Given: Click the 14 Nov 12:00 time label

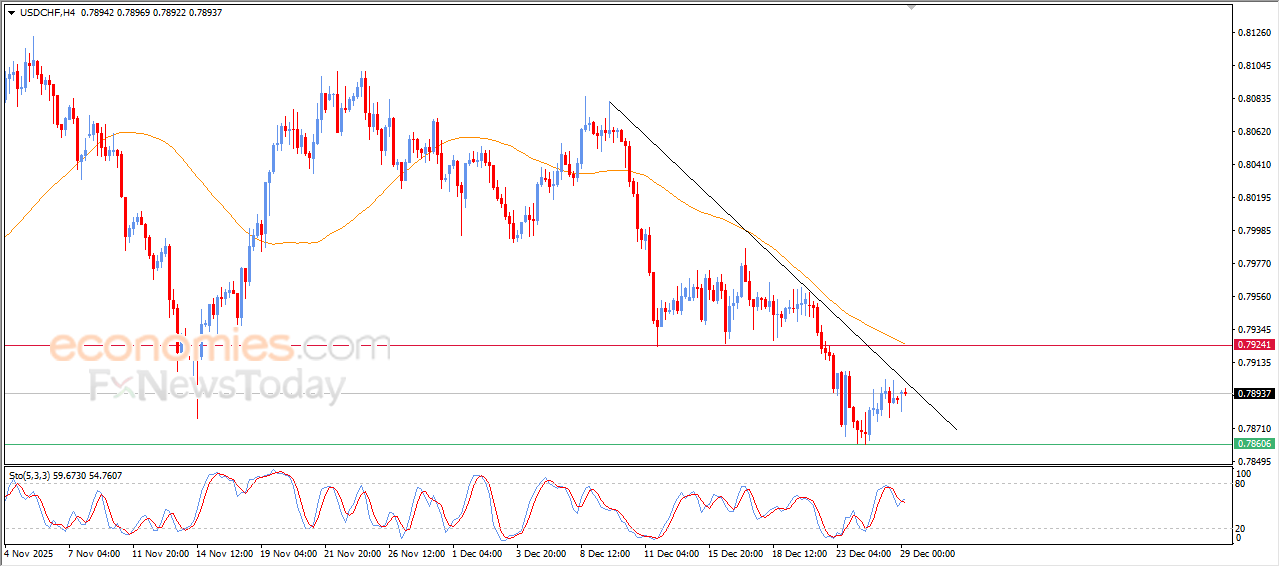Looking at the screenshot, I should [224, 553].
